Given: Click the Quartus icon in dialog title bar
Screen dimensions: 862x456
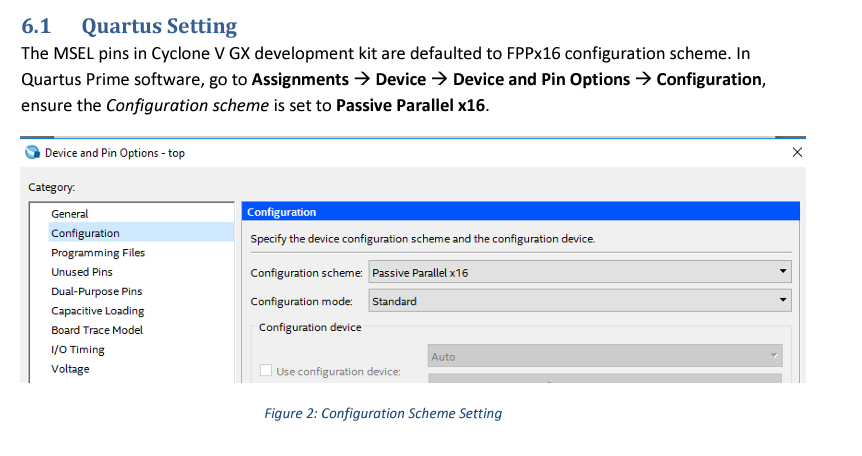Looking at the screenshot, I should (32, 153).
